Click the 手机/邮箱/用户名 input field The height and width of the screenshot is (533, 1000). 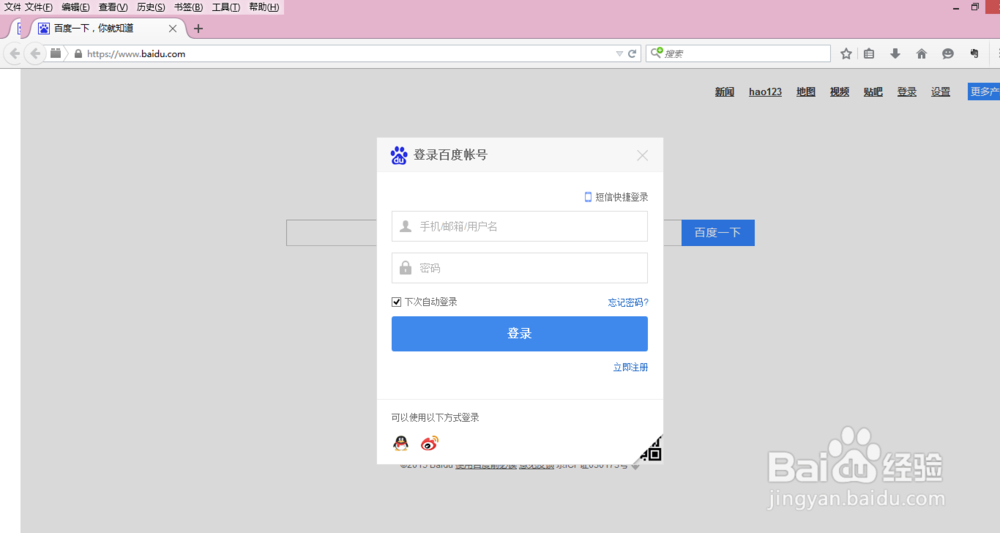[x=520, y=226]
